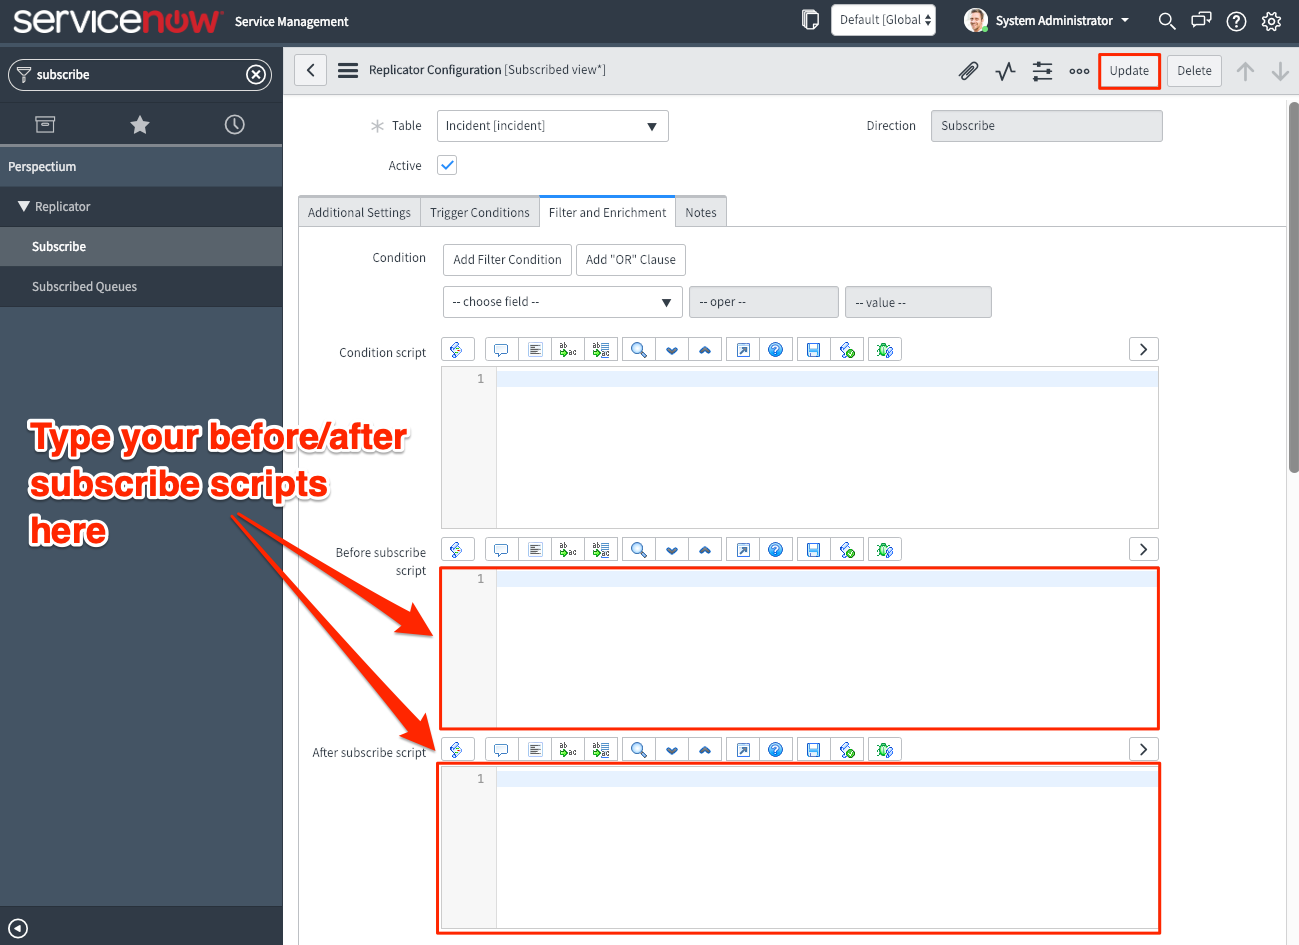Click the script debugger bug icon for Condition script
Image resolution: width=1299 pixels, height=945 pixels.
[x=885, y=349]
